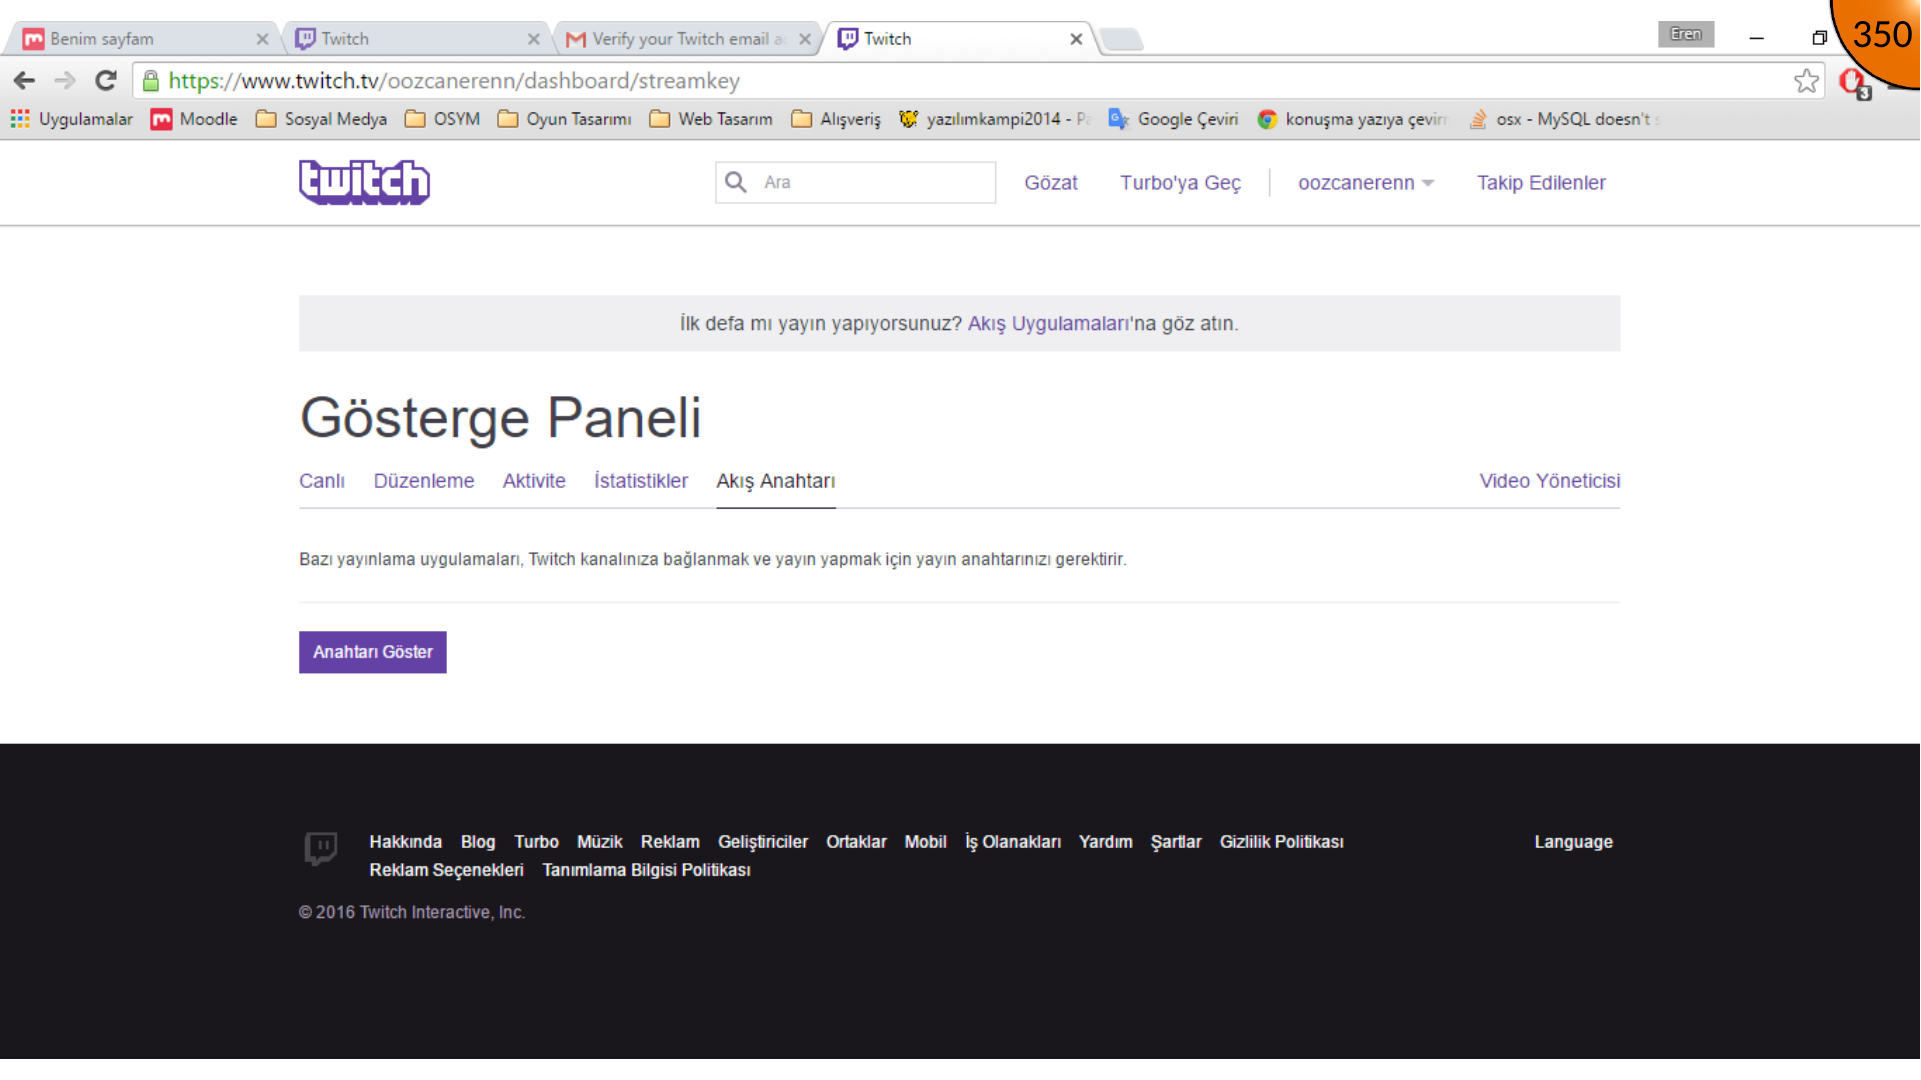The width and height of the screenshot is (1921, 1080).
Task: Click the browser back arrow
Action: pos(25,81)
